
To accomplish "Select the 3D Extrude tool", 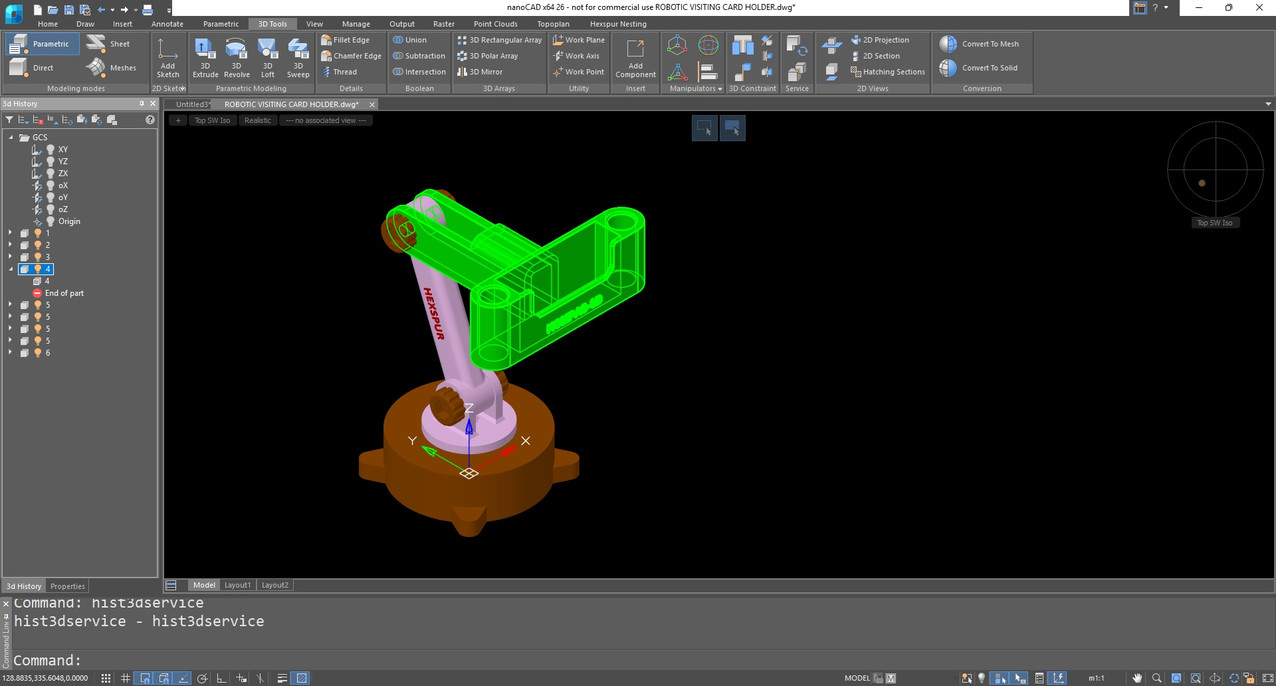I will (205, 57).
